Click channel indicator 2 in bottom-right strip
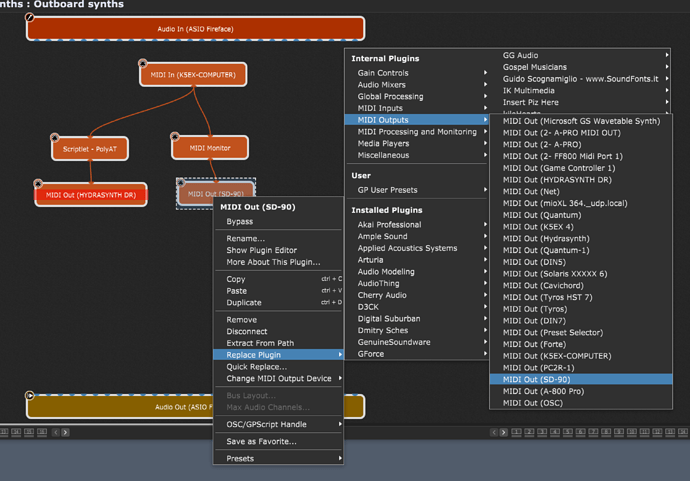The height and width of the screenshot is (481, 690). [529, 432]
